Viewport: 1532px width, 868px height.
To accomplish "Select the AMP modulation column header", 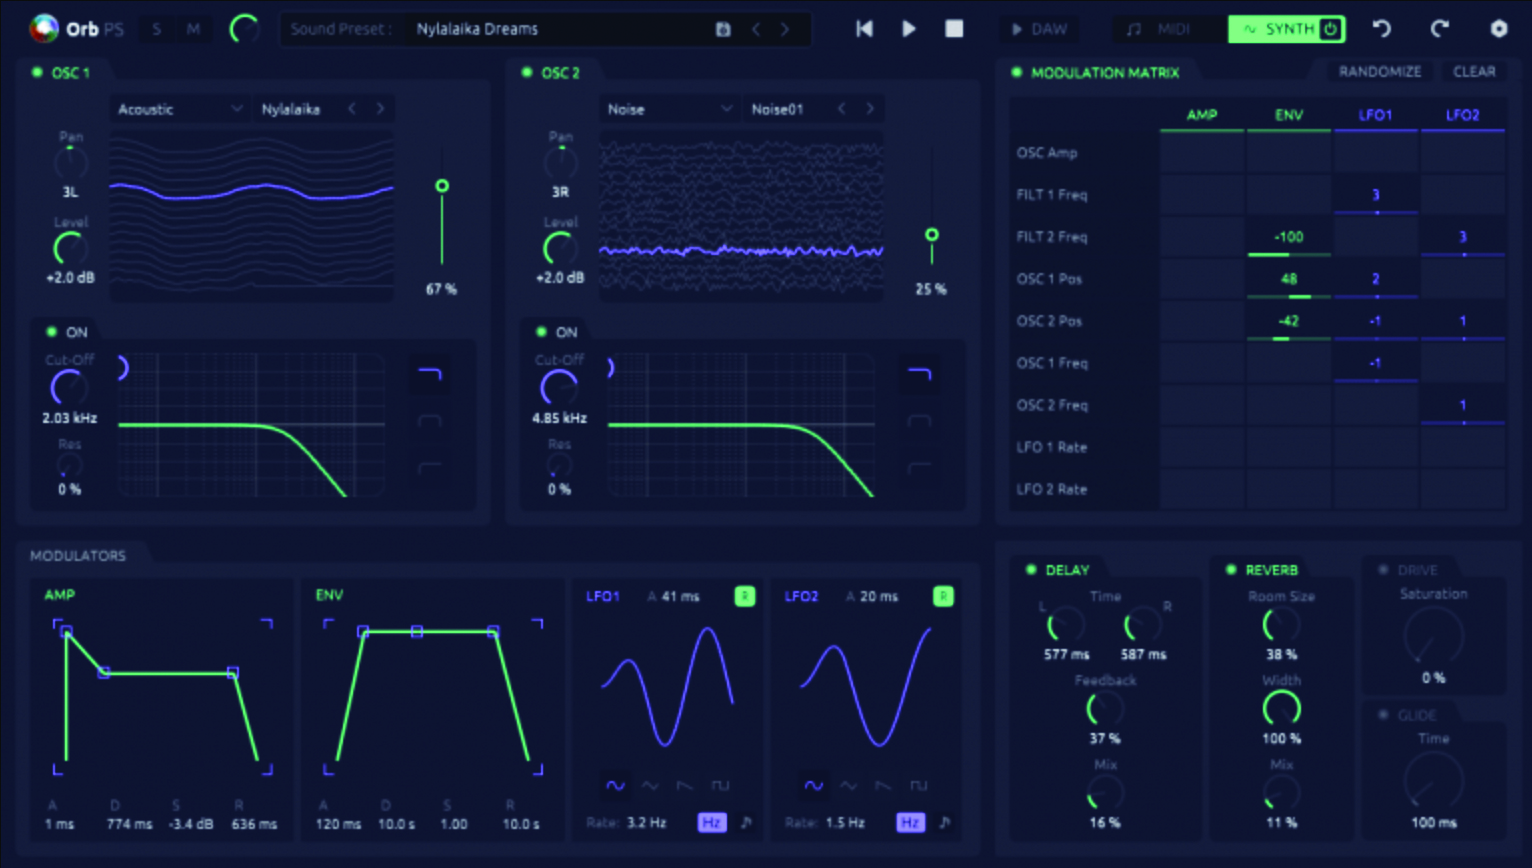I will pos(1202,115).
